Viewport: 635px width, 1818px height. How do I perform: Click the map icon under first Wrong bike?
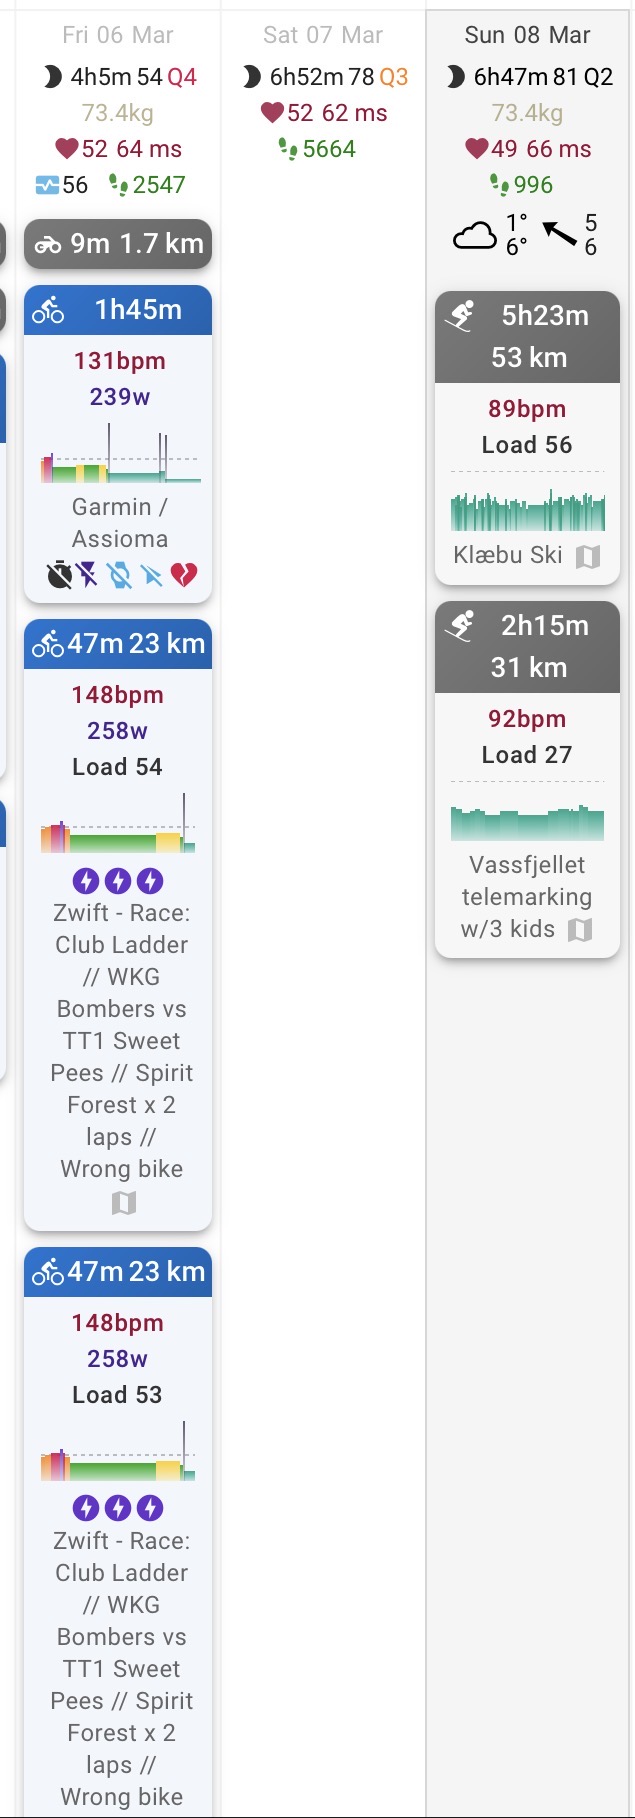tap(123, 1202)
